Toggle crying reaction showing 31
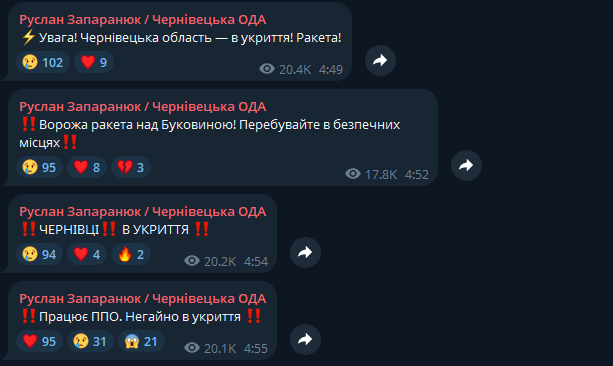Screen dimensions: 613x366 coord(90,341)
